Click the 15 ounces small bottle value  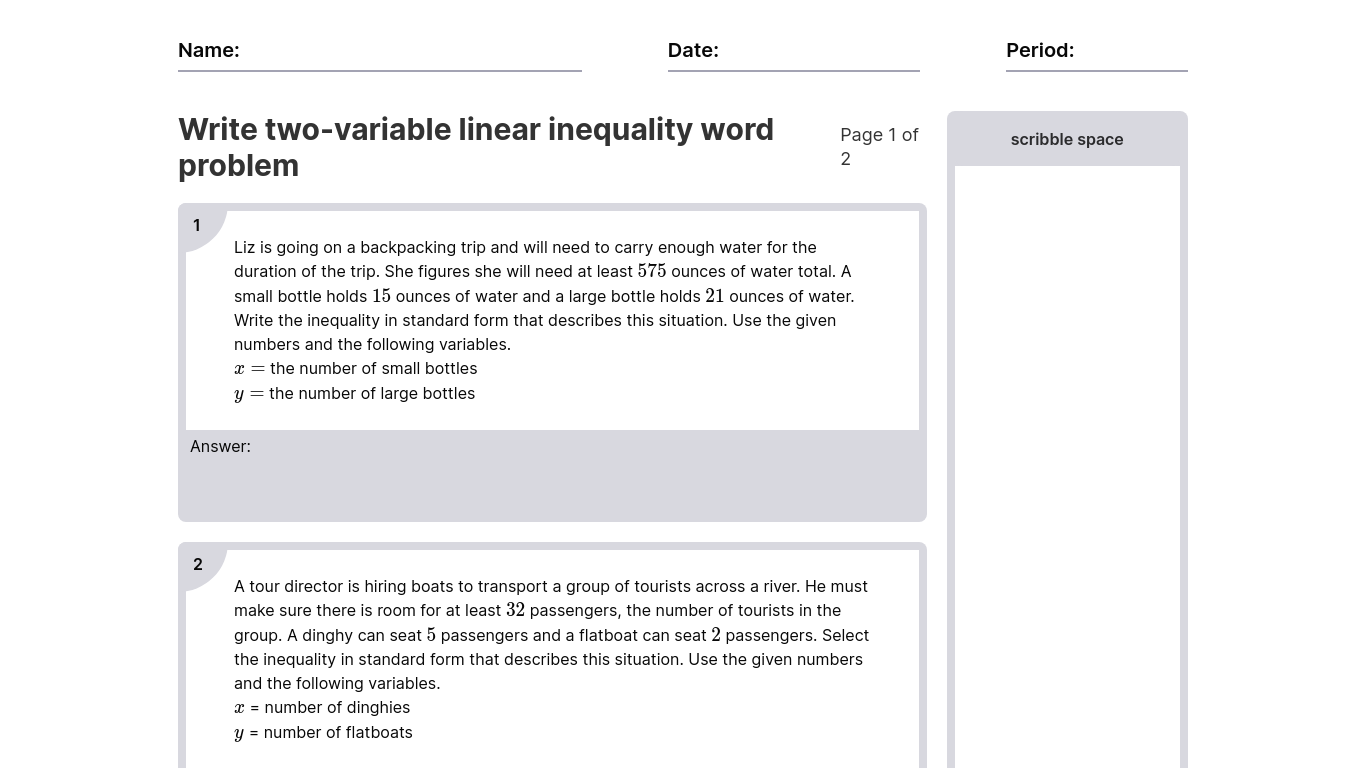tap(381, 296)
